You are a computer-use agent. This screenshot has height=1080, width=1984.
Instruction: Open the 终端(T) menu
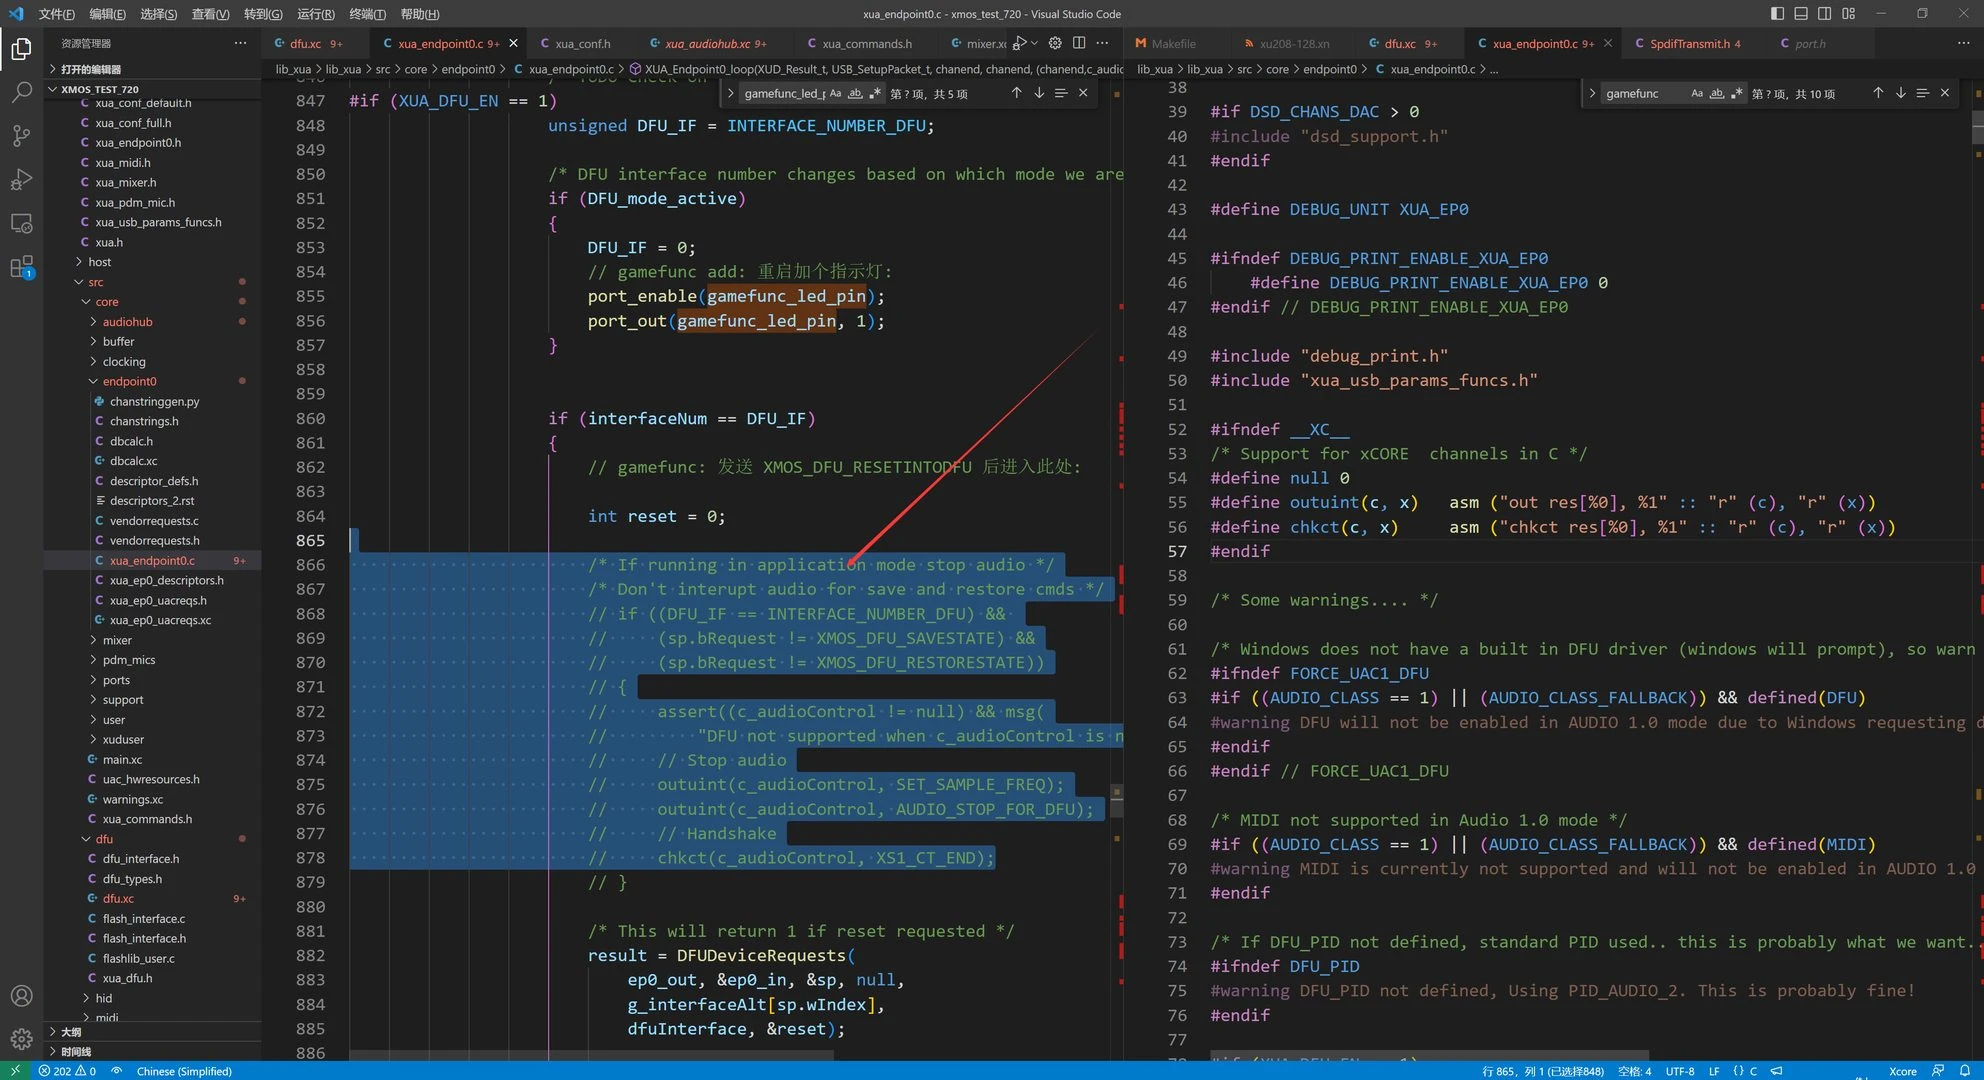368,14
